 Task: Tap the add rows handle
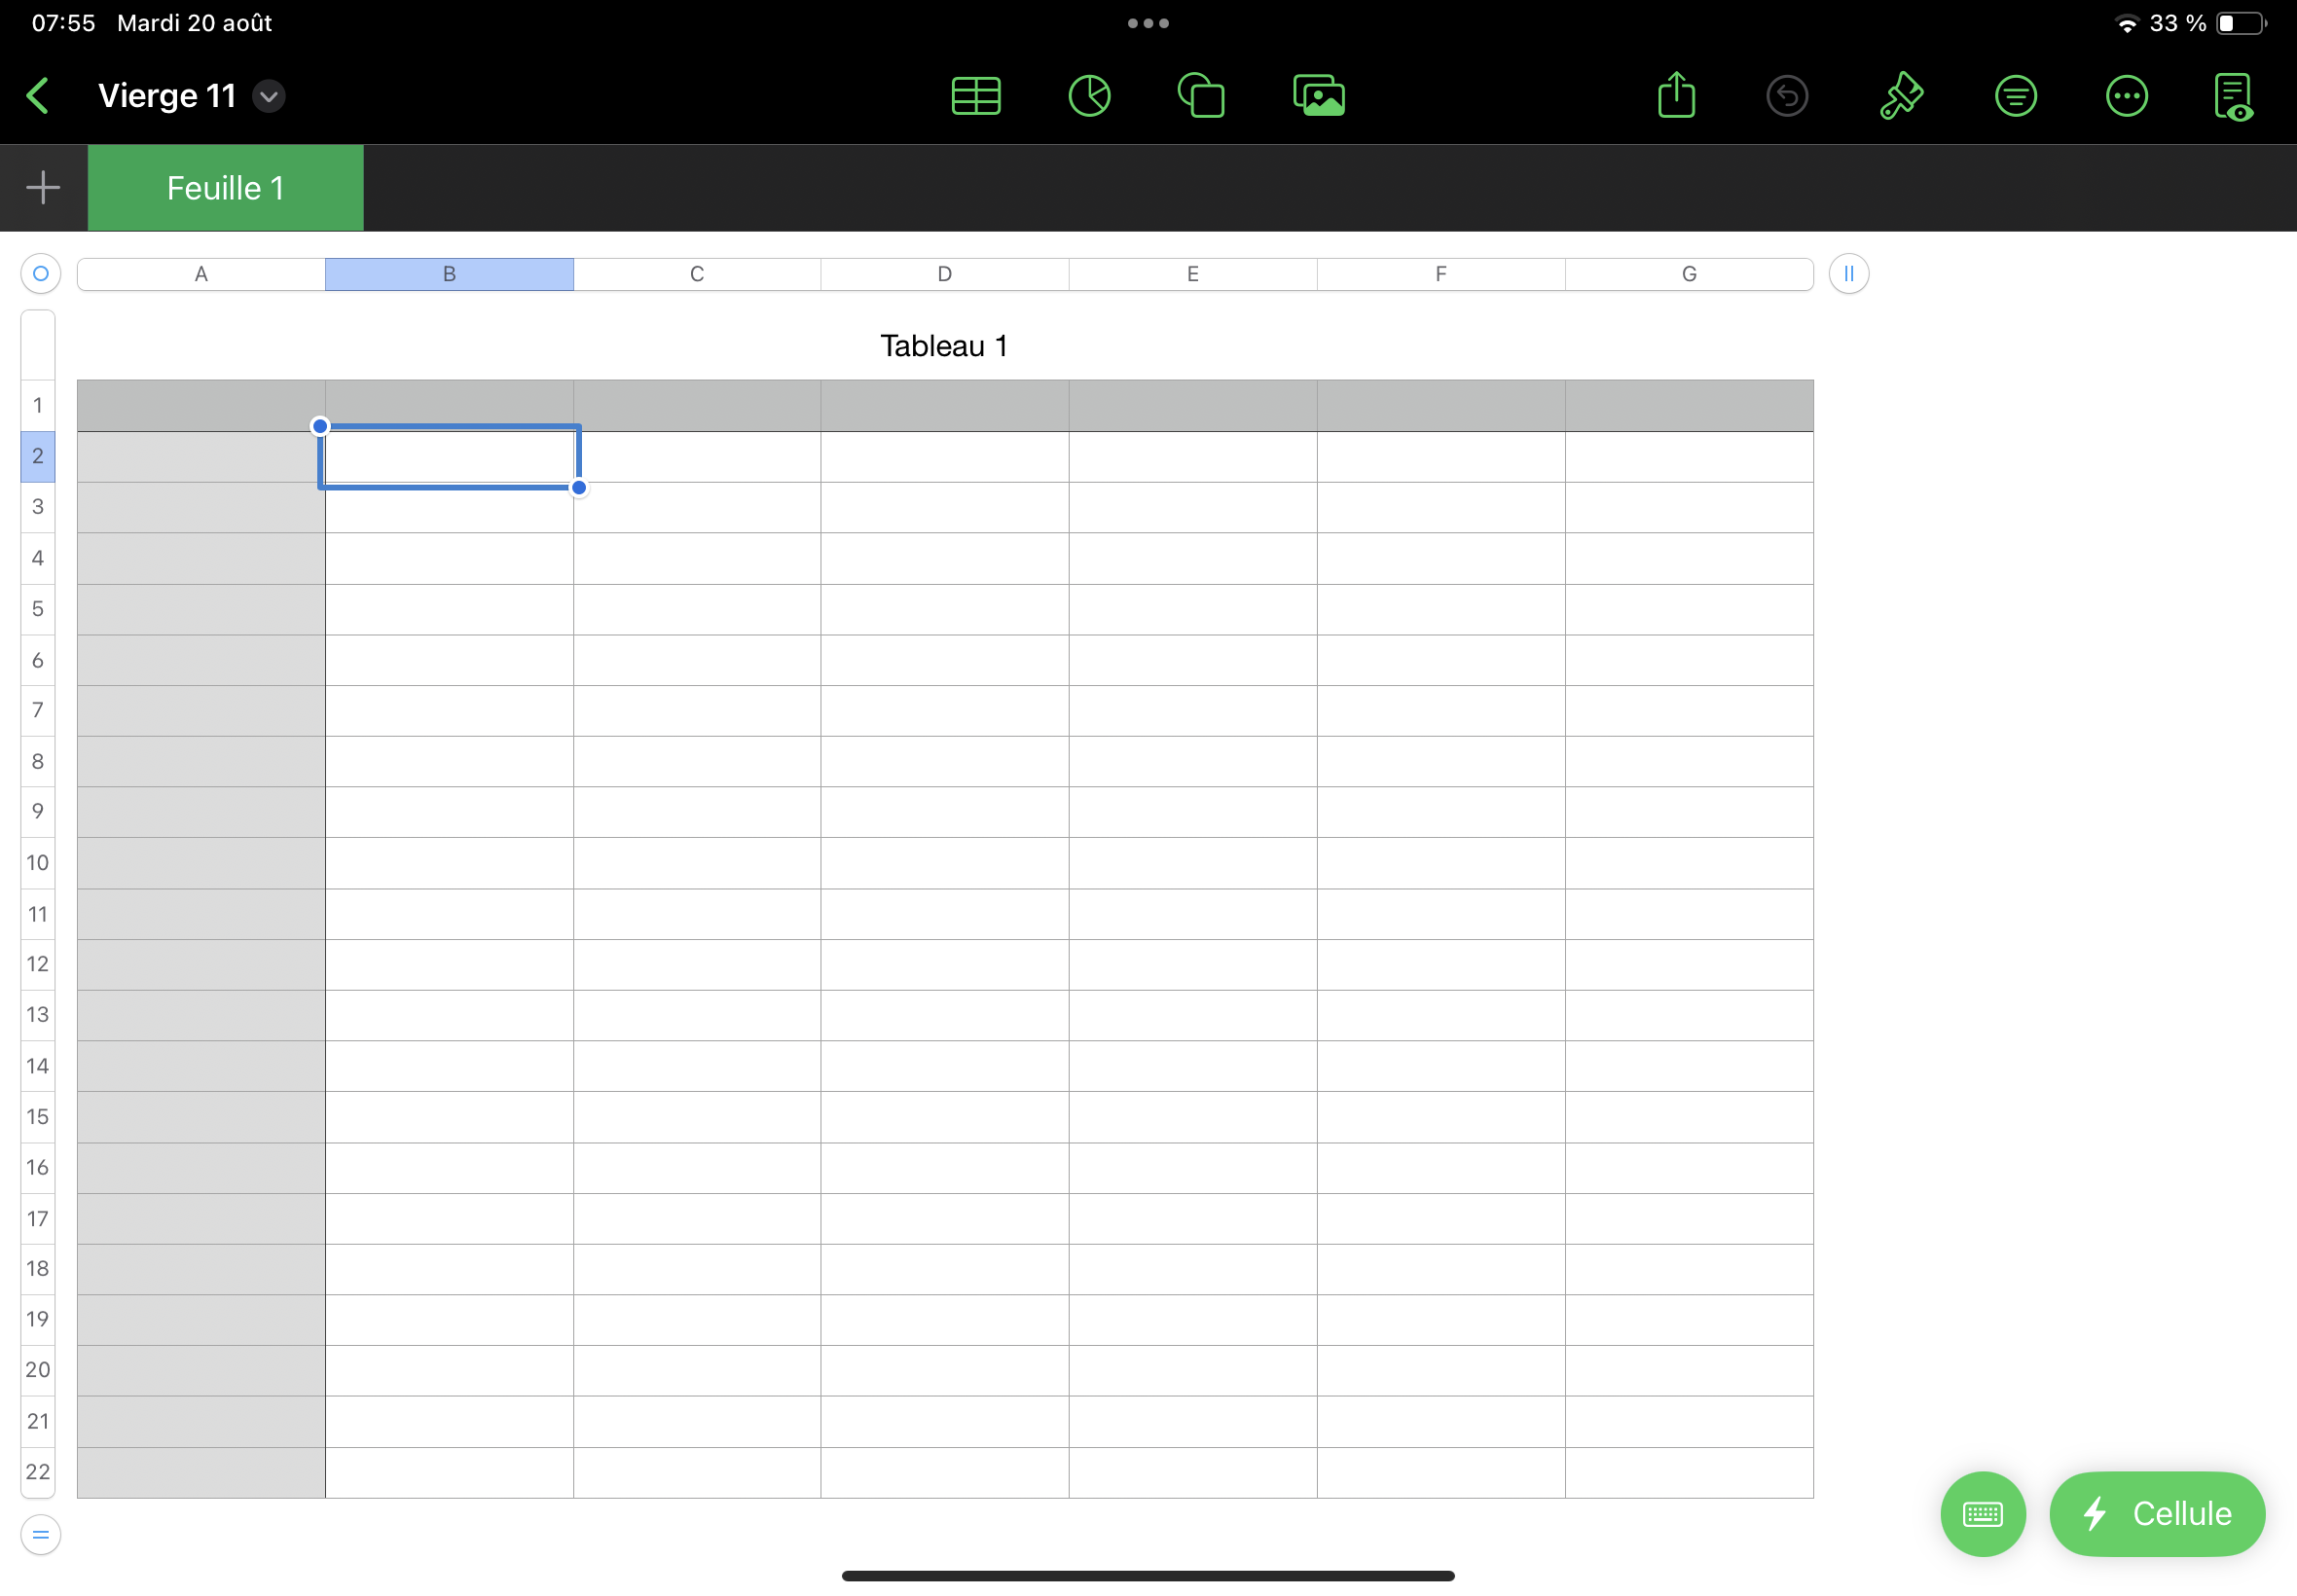click(41, 1534)
